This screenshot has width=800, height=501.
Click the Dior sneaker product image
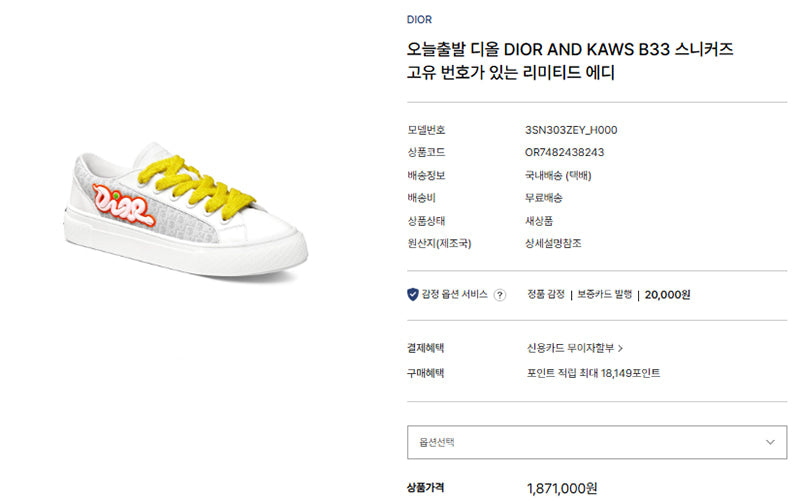pyautogui.click(x=186, y=210)
